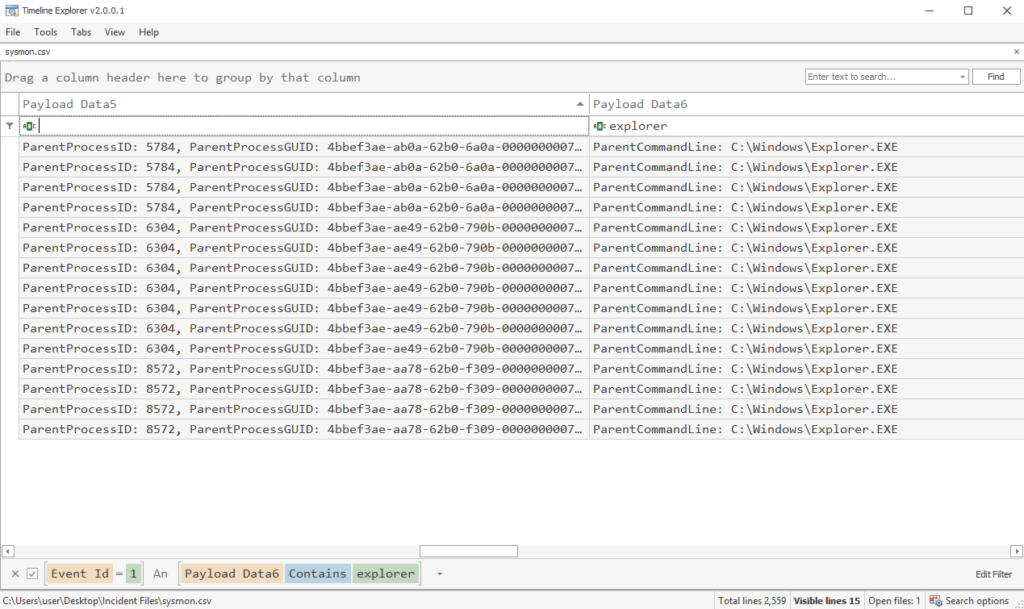Click ParentCommandLine cell in first row
The width and height of the screenshot is (1024, 609).
pos(807,147)
